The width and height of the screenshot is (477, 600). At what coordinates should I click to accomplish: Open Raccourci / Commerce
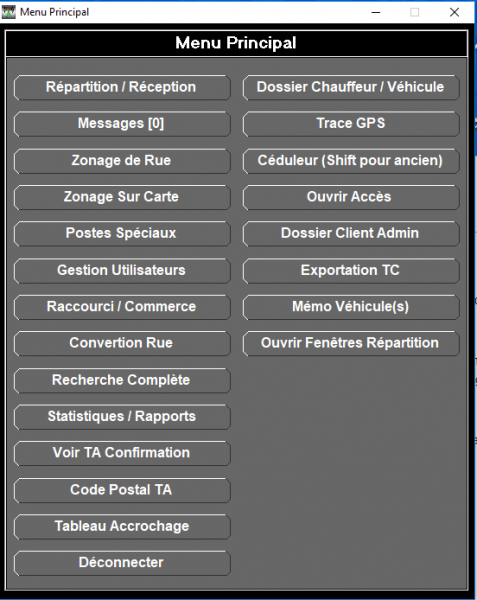tap(122, 307)
